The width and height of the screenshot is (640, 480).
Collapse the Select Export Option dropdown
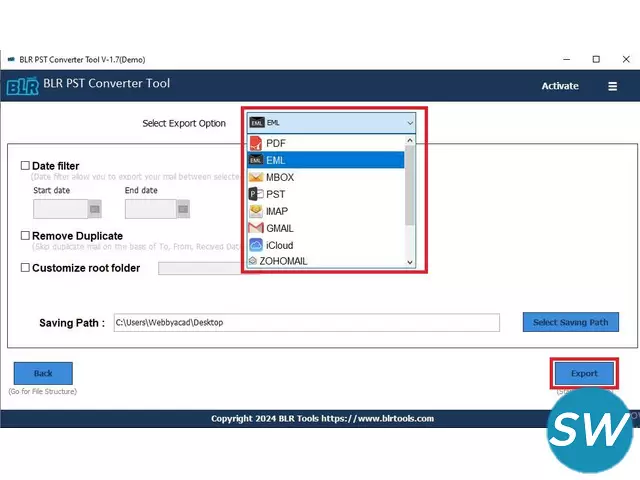pos(409,123)
